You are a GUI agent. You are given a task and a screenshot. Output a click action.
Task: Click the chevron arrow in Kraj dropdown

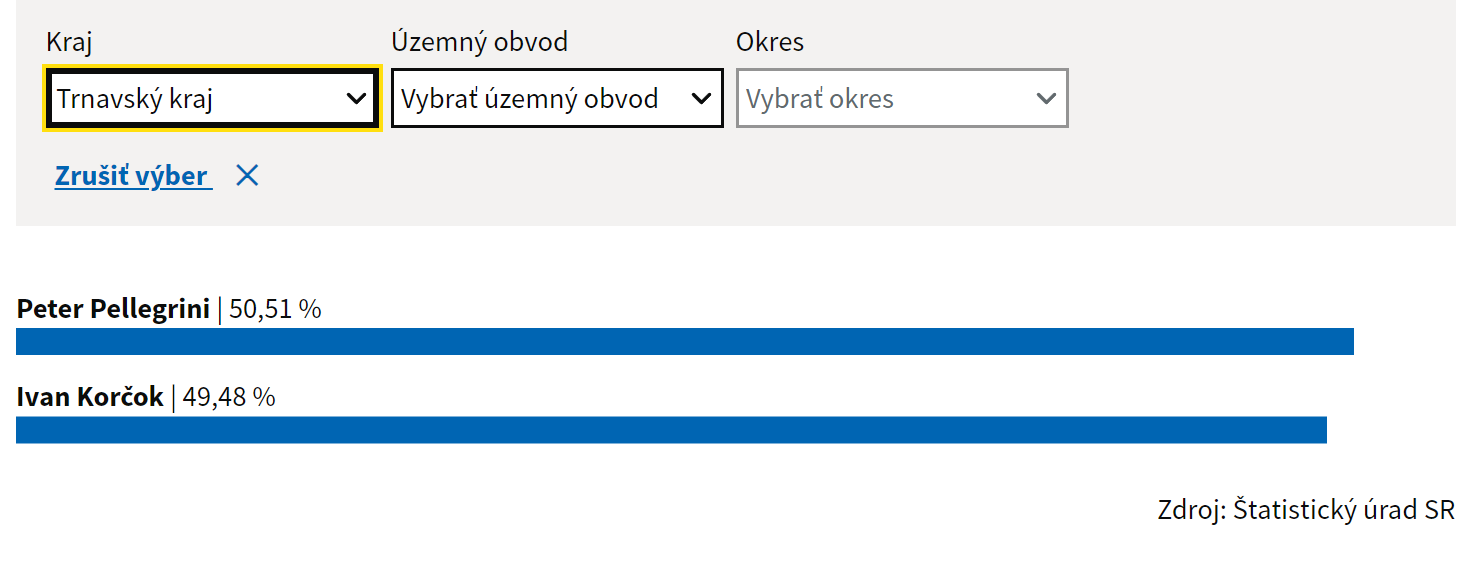[355, 99]
